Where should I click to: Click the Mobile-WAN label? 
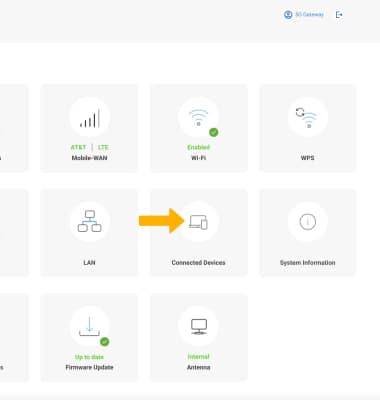click(89, 158)
